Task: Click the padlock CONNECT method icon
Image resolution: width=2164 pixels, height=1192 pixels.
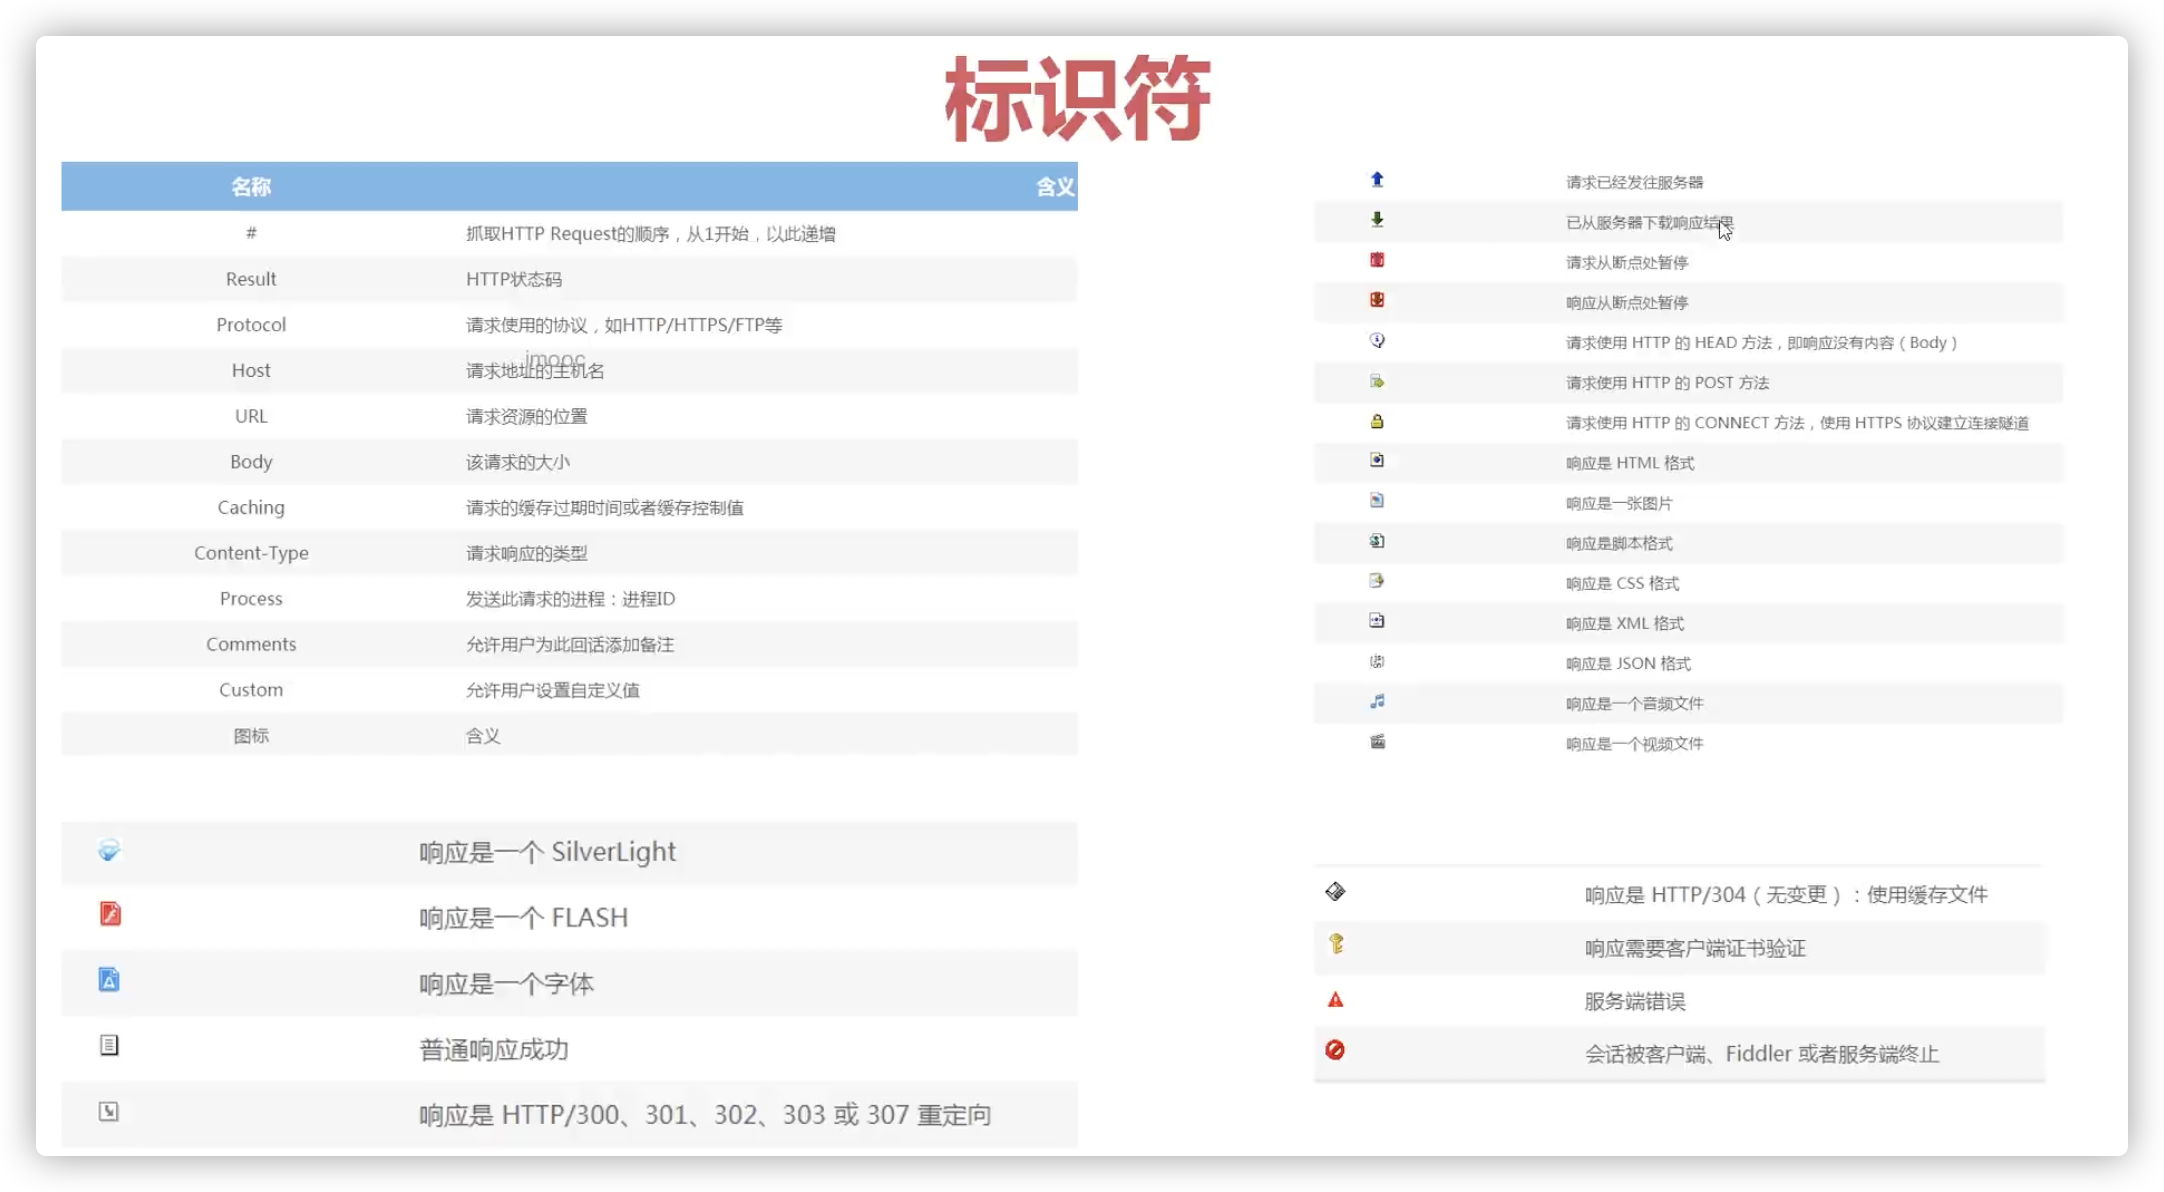Action: point(1377,421)
